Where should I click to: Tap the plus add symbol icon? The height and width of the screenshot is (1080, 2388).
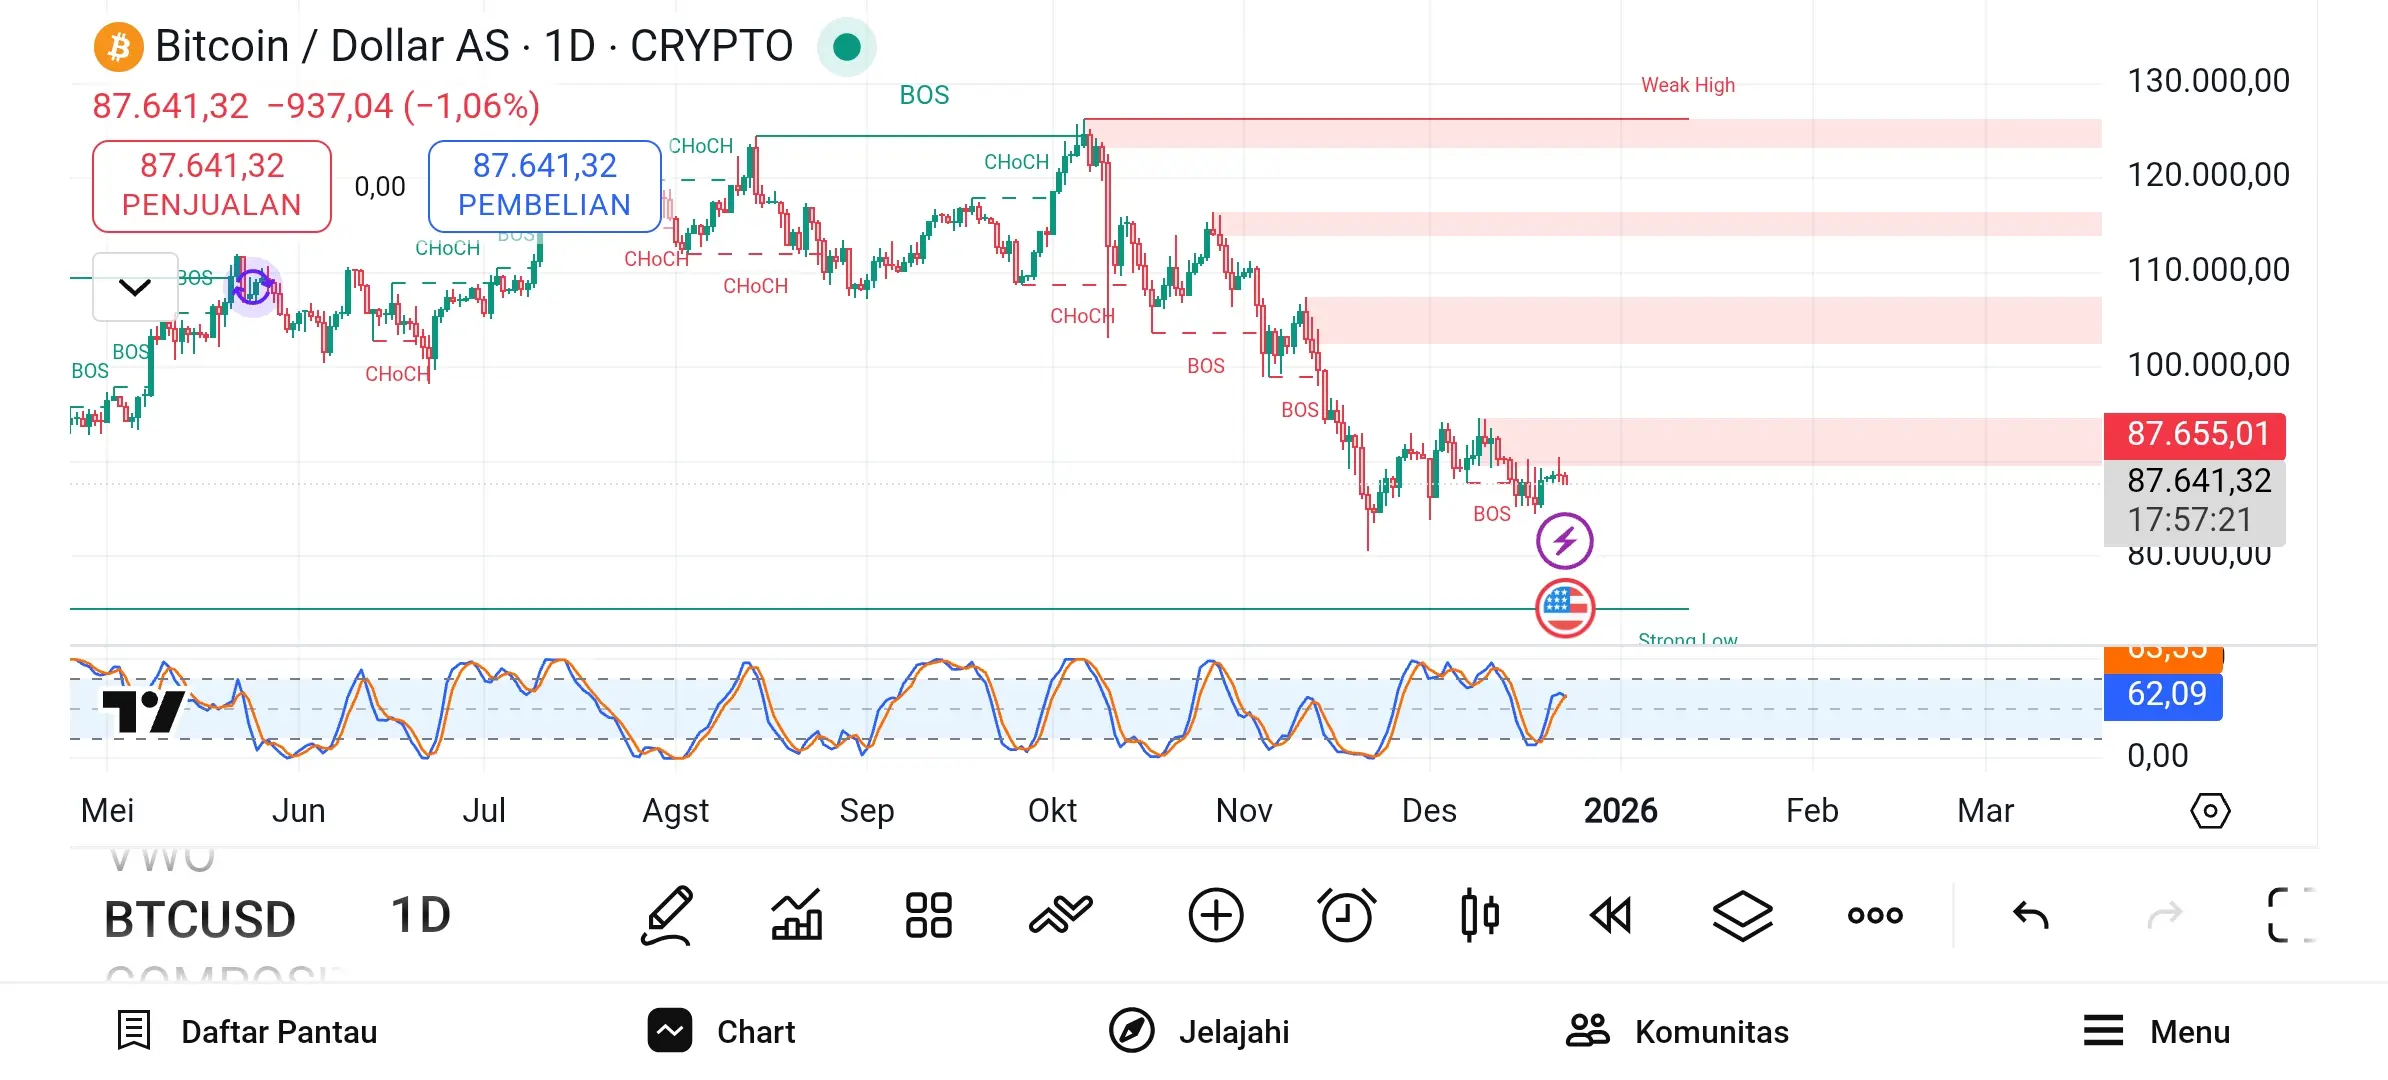[x=1215, y=915]
